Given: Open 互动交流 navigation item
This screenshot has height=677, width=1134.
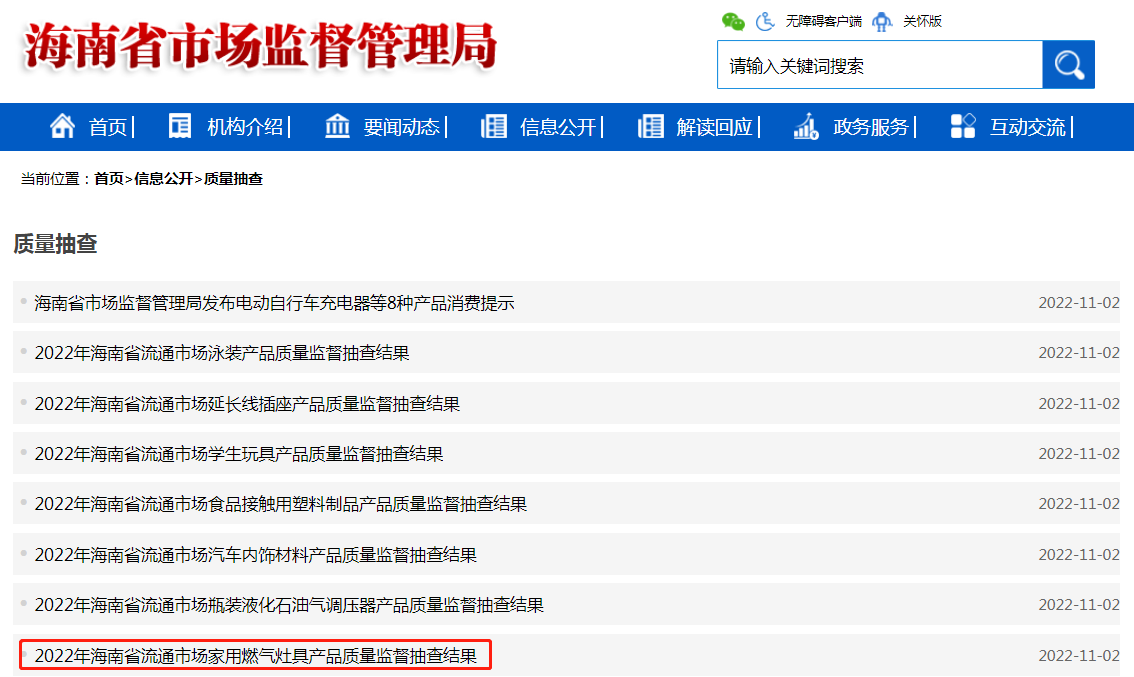Looking at the screenshot, I should coord(1028,127).
